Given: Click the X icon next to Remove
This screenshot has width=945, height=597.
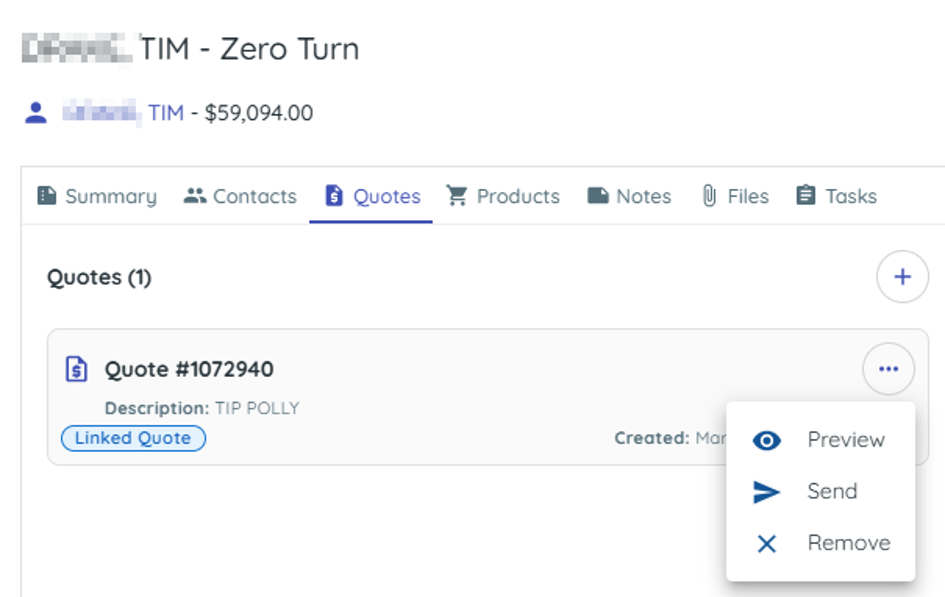Looking at the screenshot, I should 767,544.
